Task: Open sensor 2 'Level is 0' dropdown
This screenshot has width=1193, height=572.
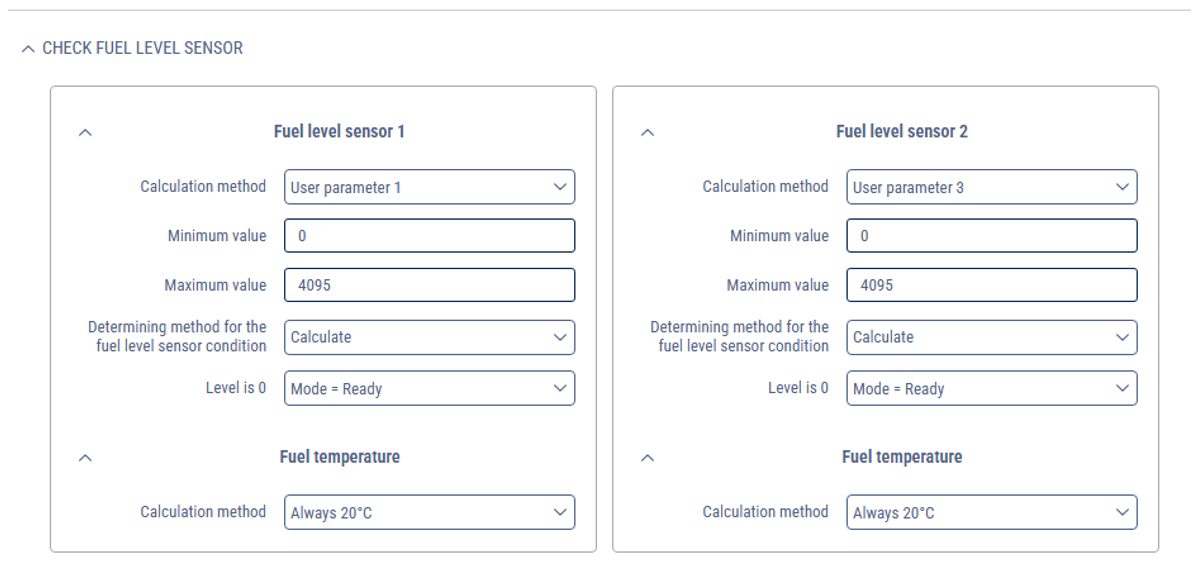Action: (991, 388)
